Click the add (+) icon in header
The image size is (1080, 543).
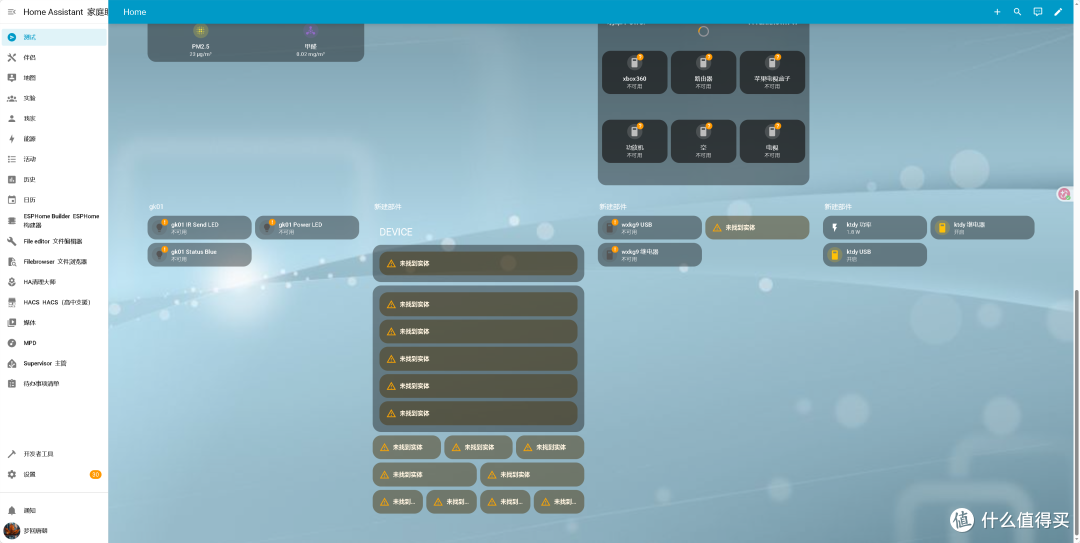click(997, 12)
